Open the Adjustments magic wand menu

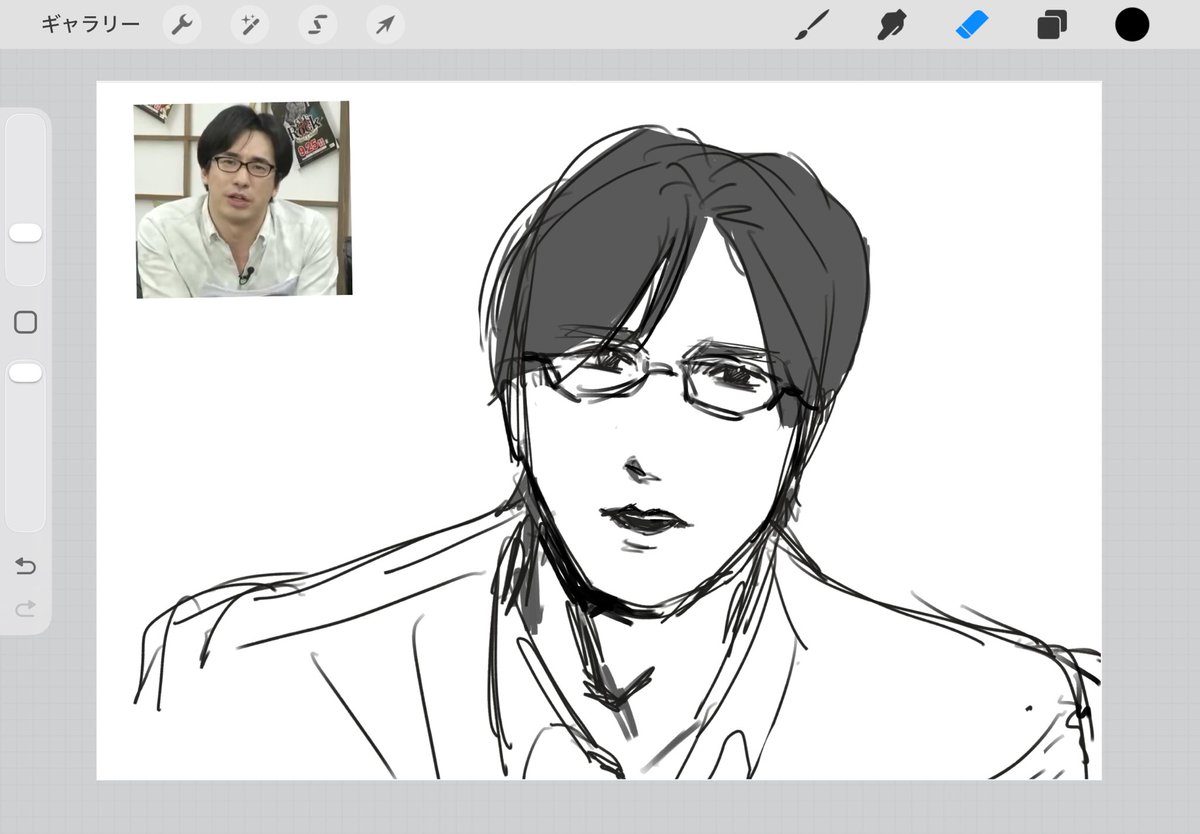click(249, 25)
